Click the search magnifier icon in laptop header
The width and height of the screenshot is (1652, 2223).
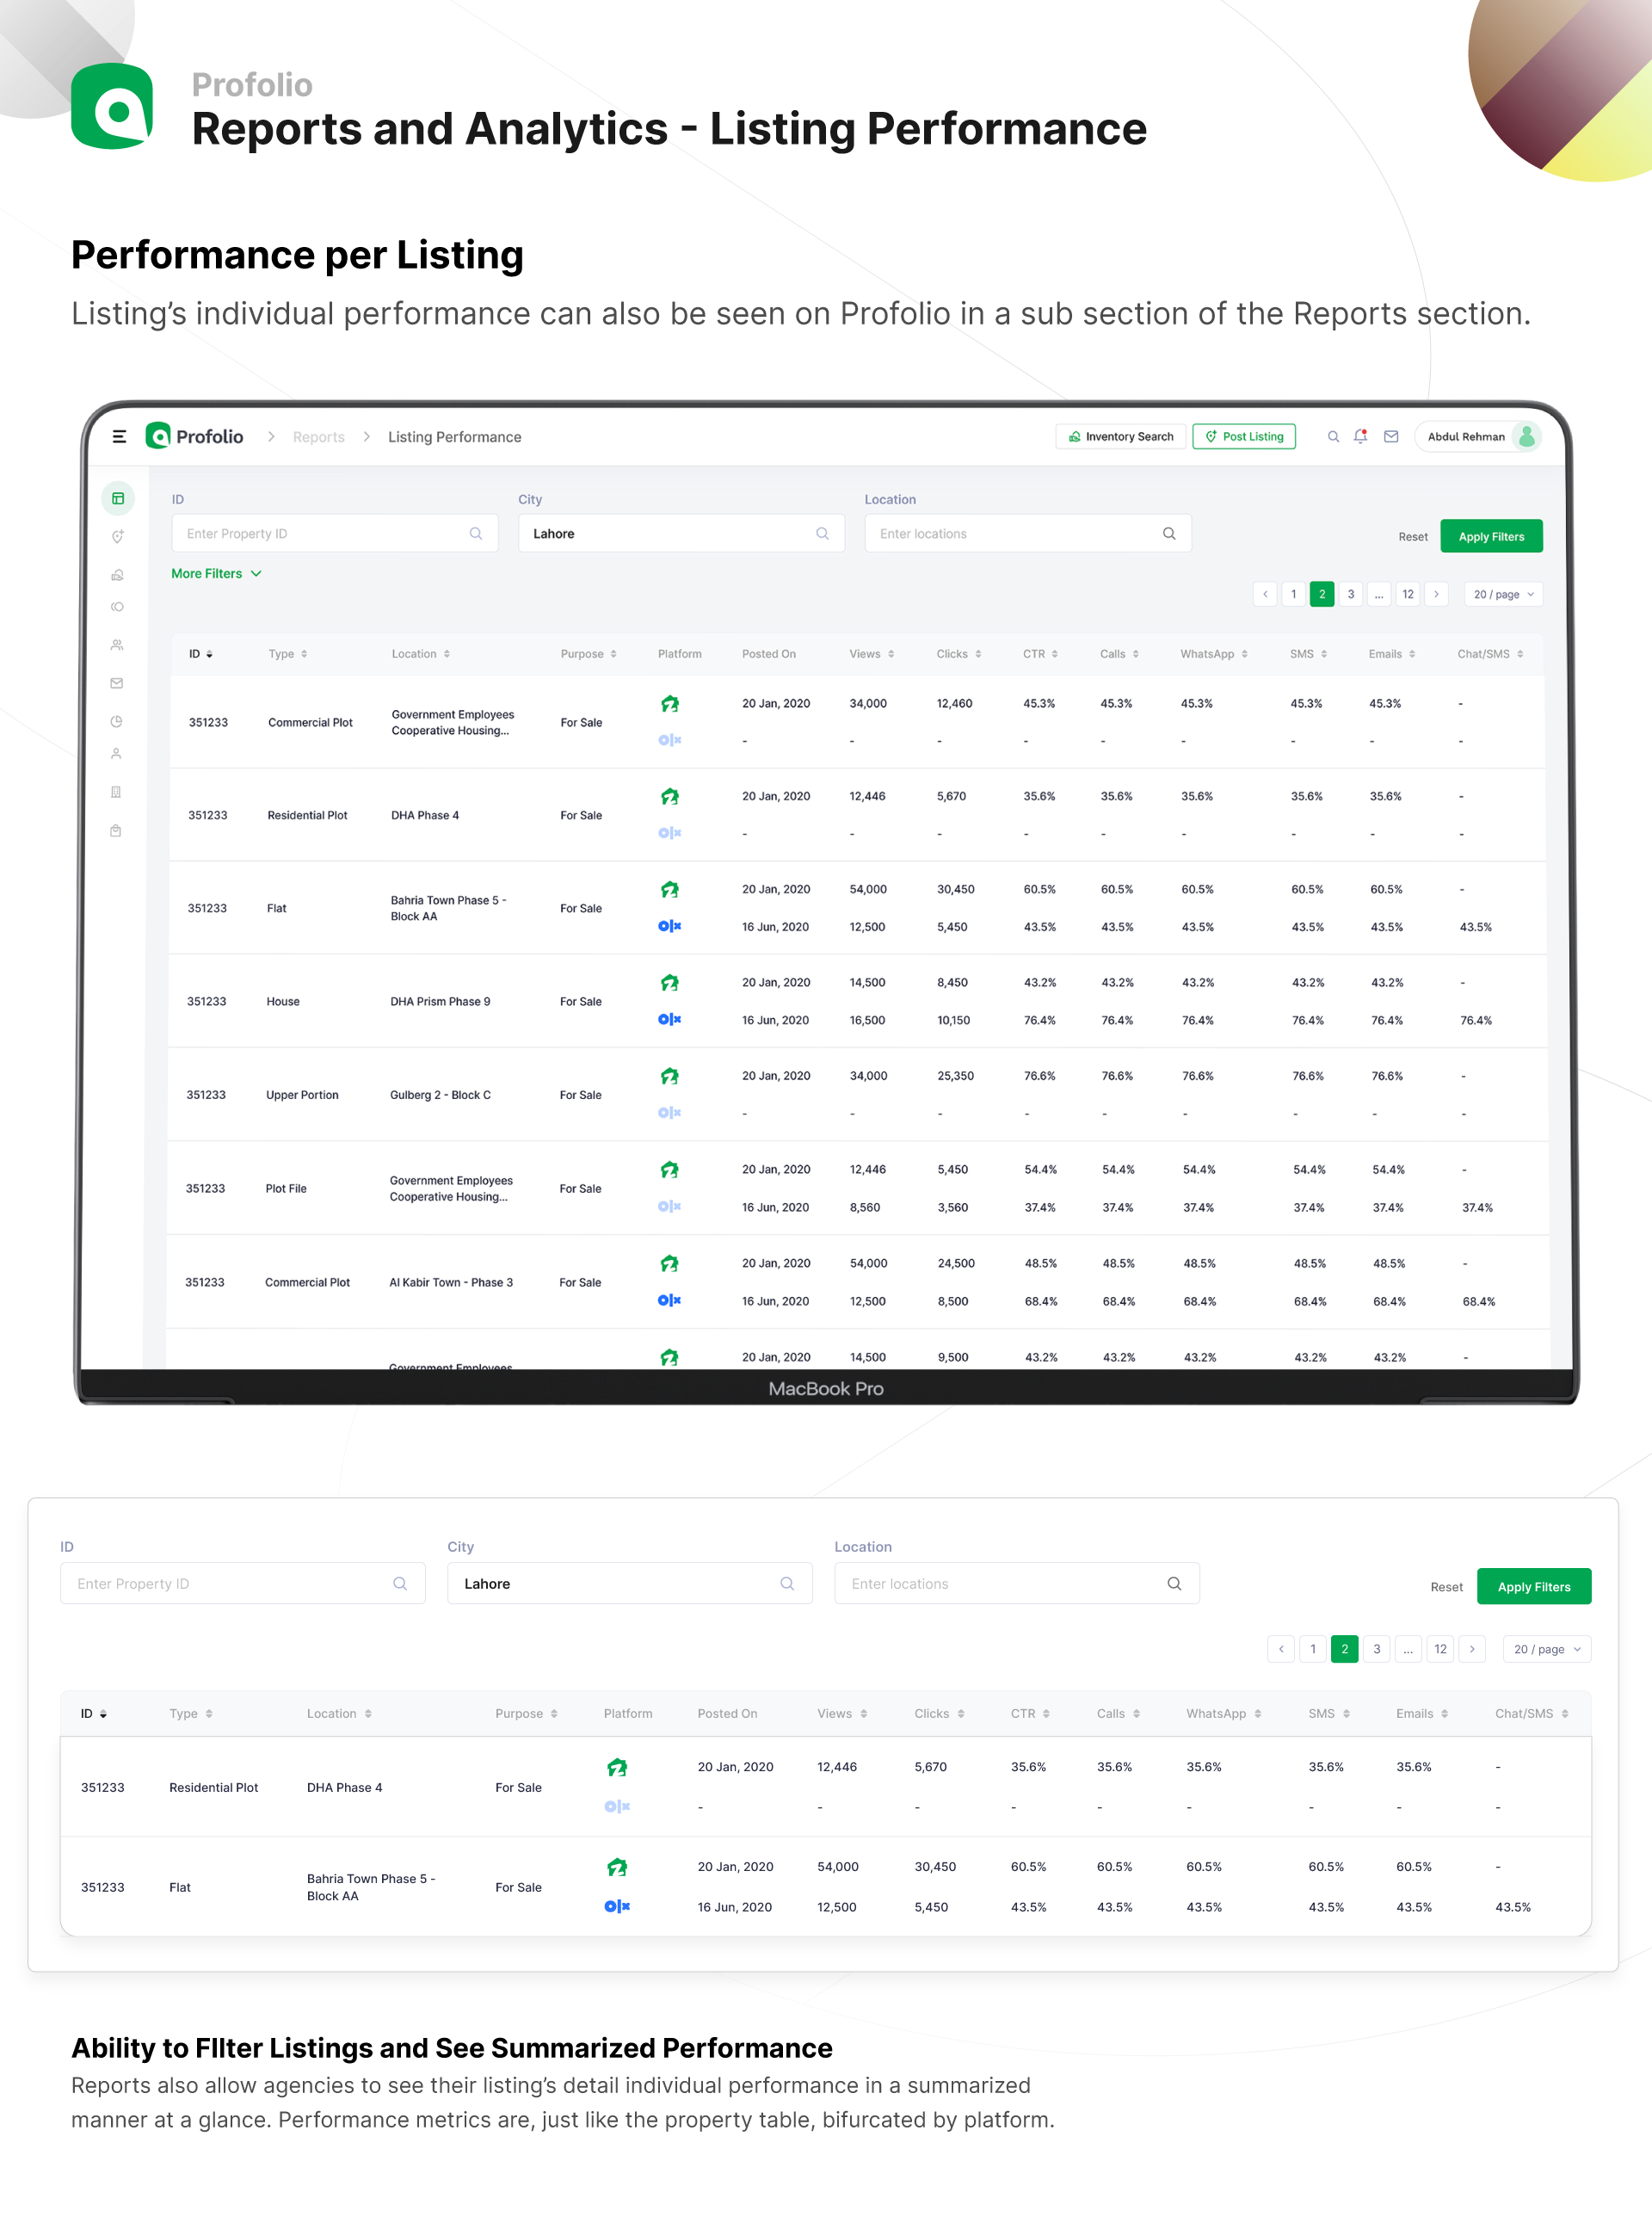(x=1333, y=436)
